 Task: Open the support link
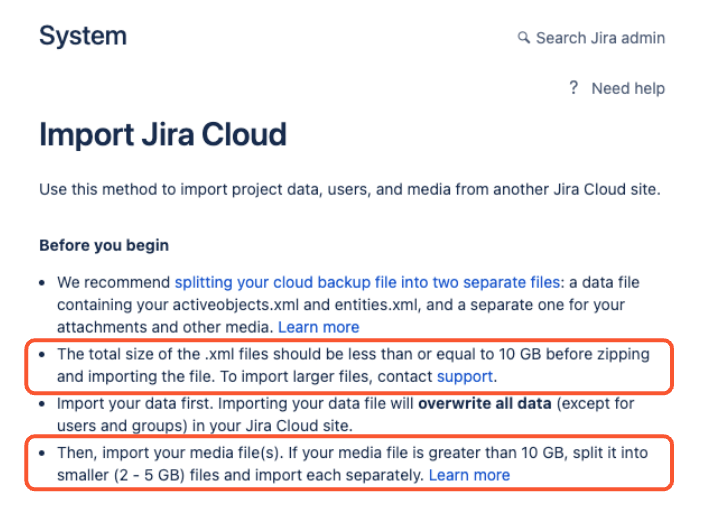tap(465, 376)
